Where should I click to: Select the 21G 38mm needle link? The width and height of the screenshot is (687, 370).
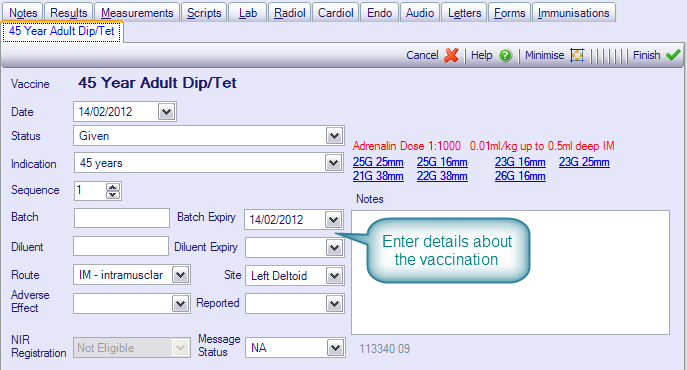click(x=378, y=176)
